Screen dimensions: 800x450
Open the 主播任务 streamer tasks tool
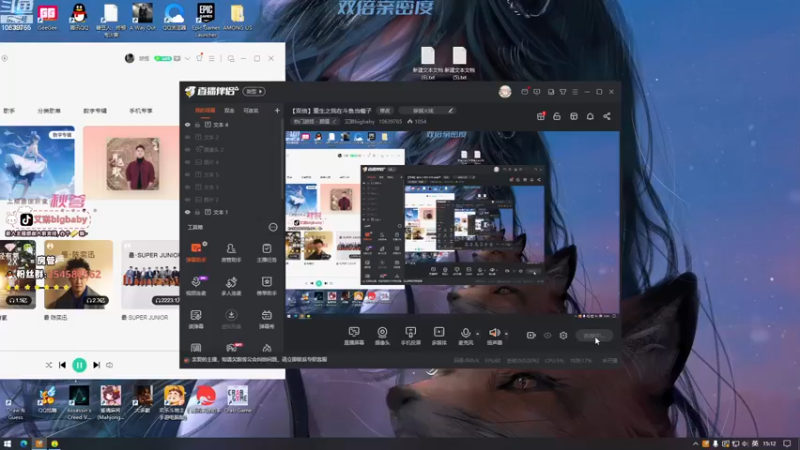click(x=266, y=252)
